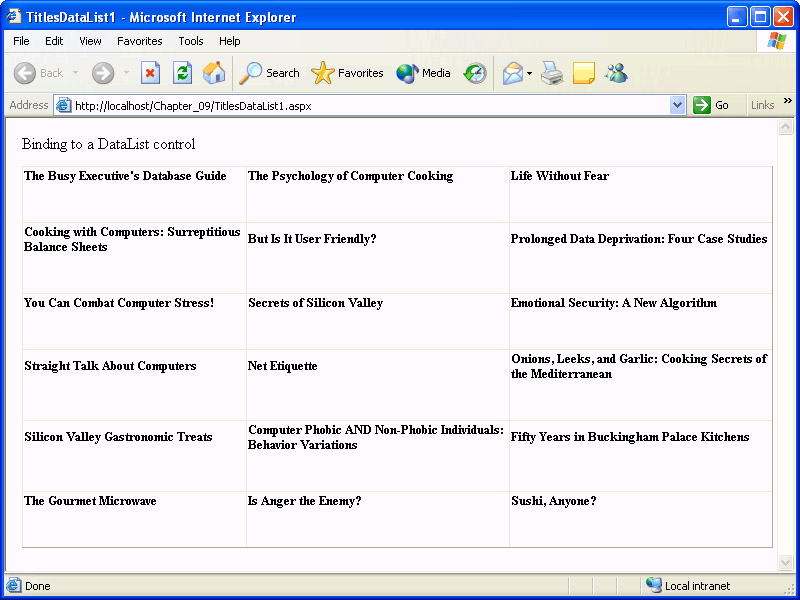Refresh the page with the Refresh icon

[182, 73]
